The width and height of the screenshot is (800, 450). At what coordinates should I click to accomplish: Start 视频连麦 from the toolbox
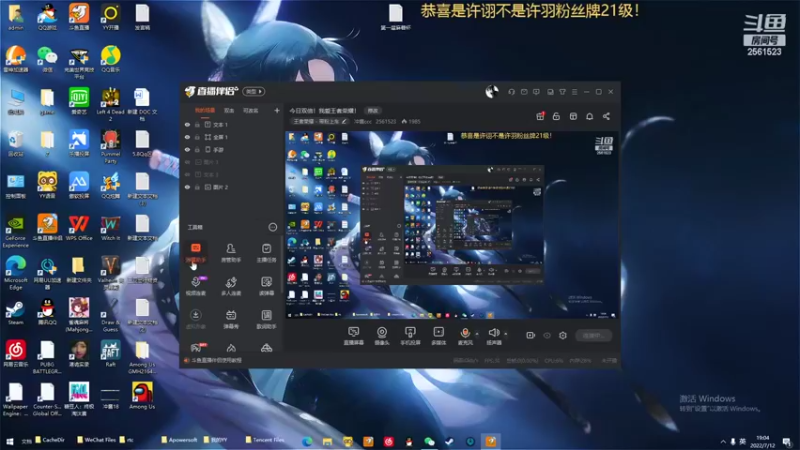coord(195,286)
